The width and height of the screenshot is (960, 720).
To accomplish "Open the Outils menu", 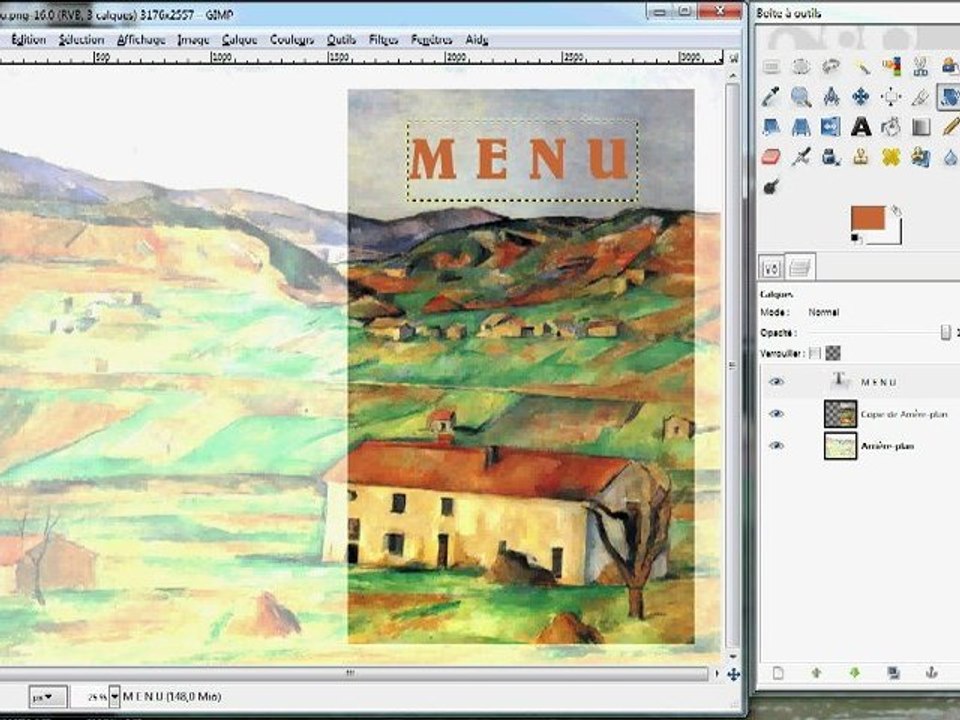I will (341, 40).
